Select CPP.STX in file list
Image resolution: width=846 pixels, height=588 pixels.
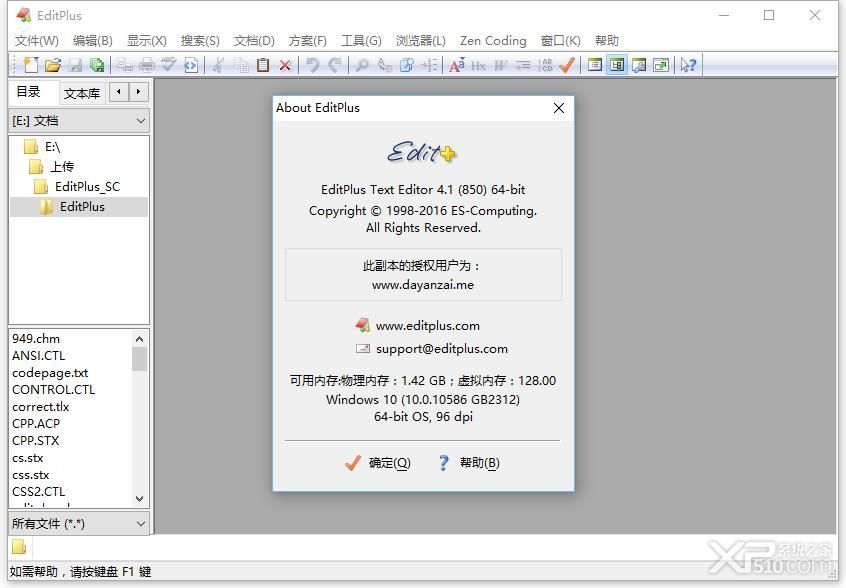36,441
